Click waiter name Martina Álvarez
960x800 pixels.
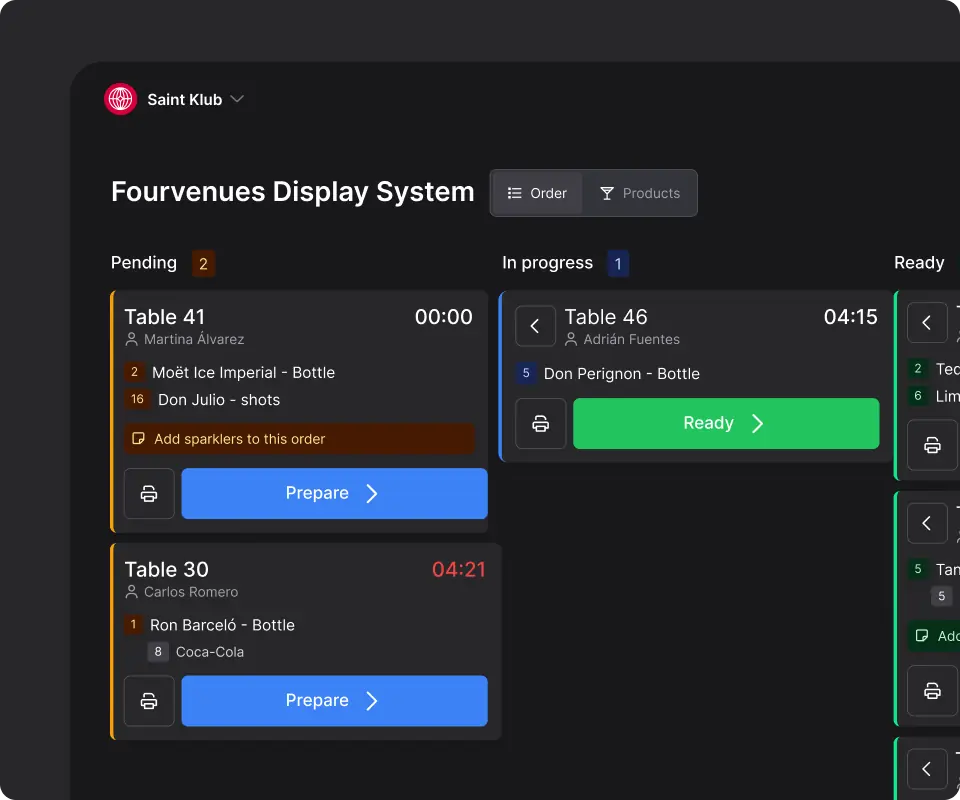pyautogui.click(x=194, y=339)
